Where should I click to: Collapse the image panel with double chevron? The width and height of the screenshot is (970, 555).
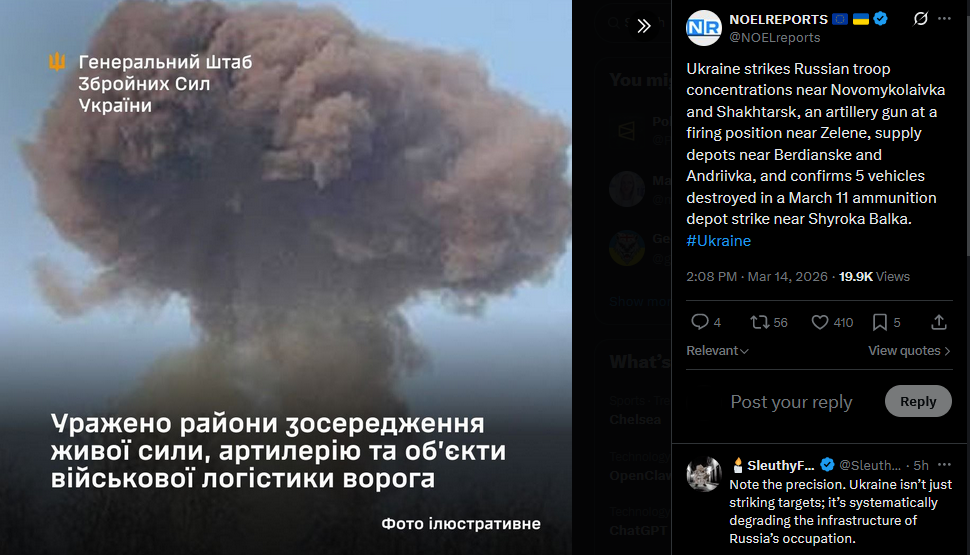[x=644, y=26]
